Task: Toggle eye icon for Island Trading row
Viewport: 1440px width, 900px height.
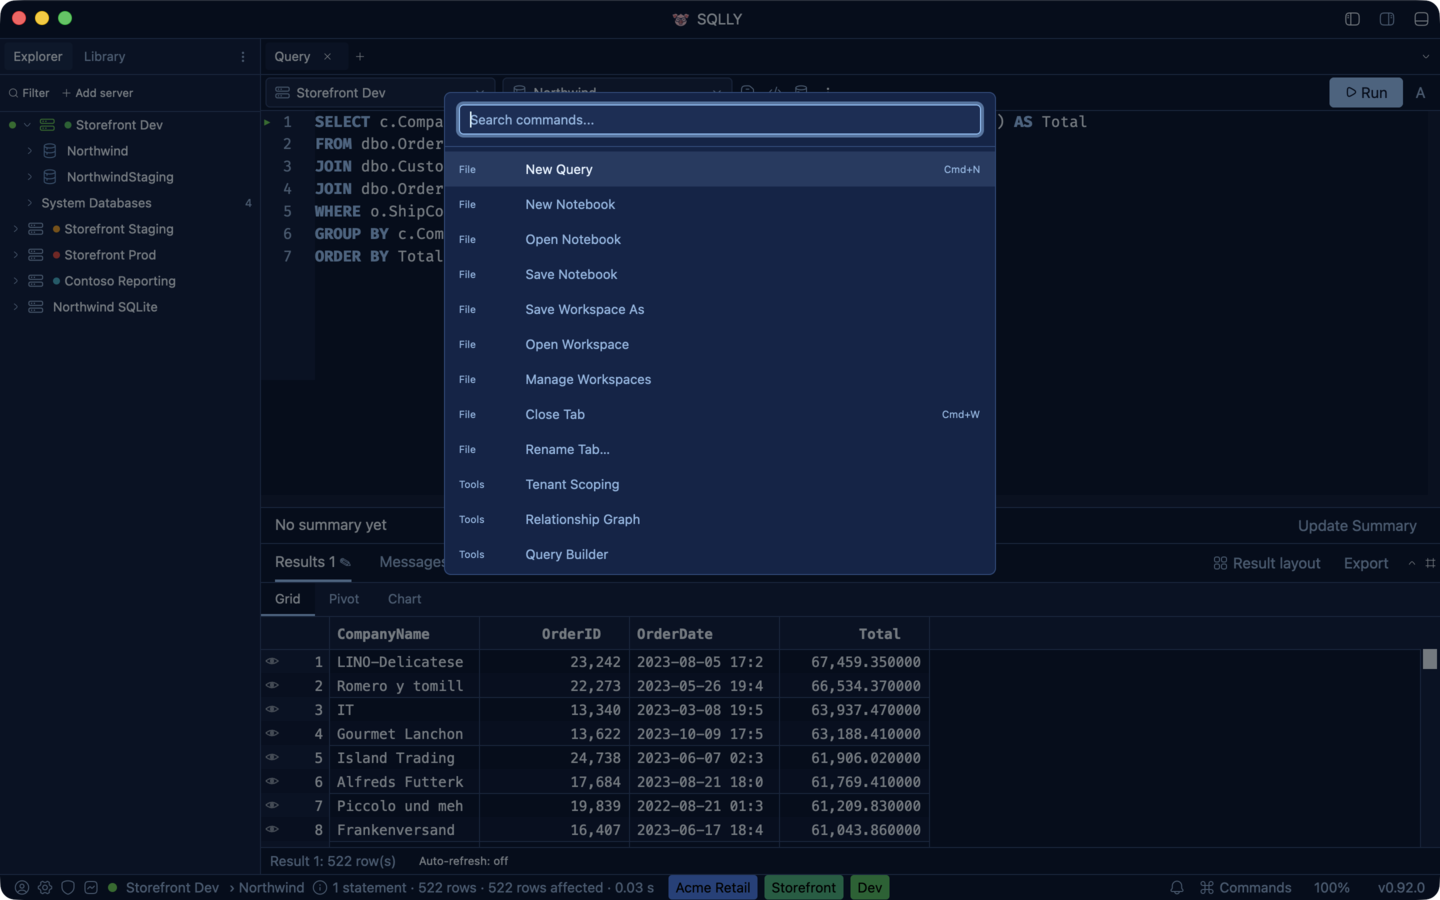Action: click(272, 758)
